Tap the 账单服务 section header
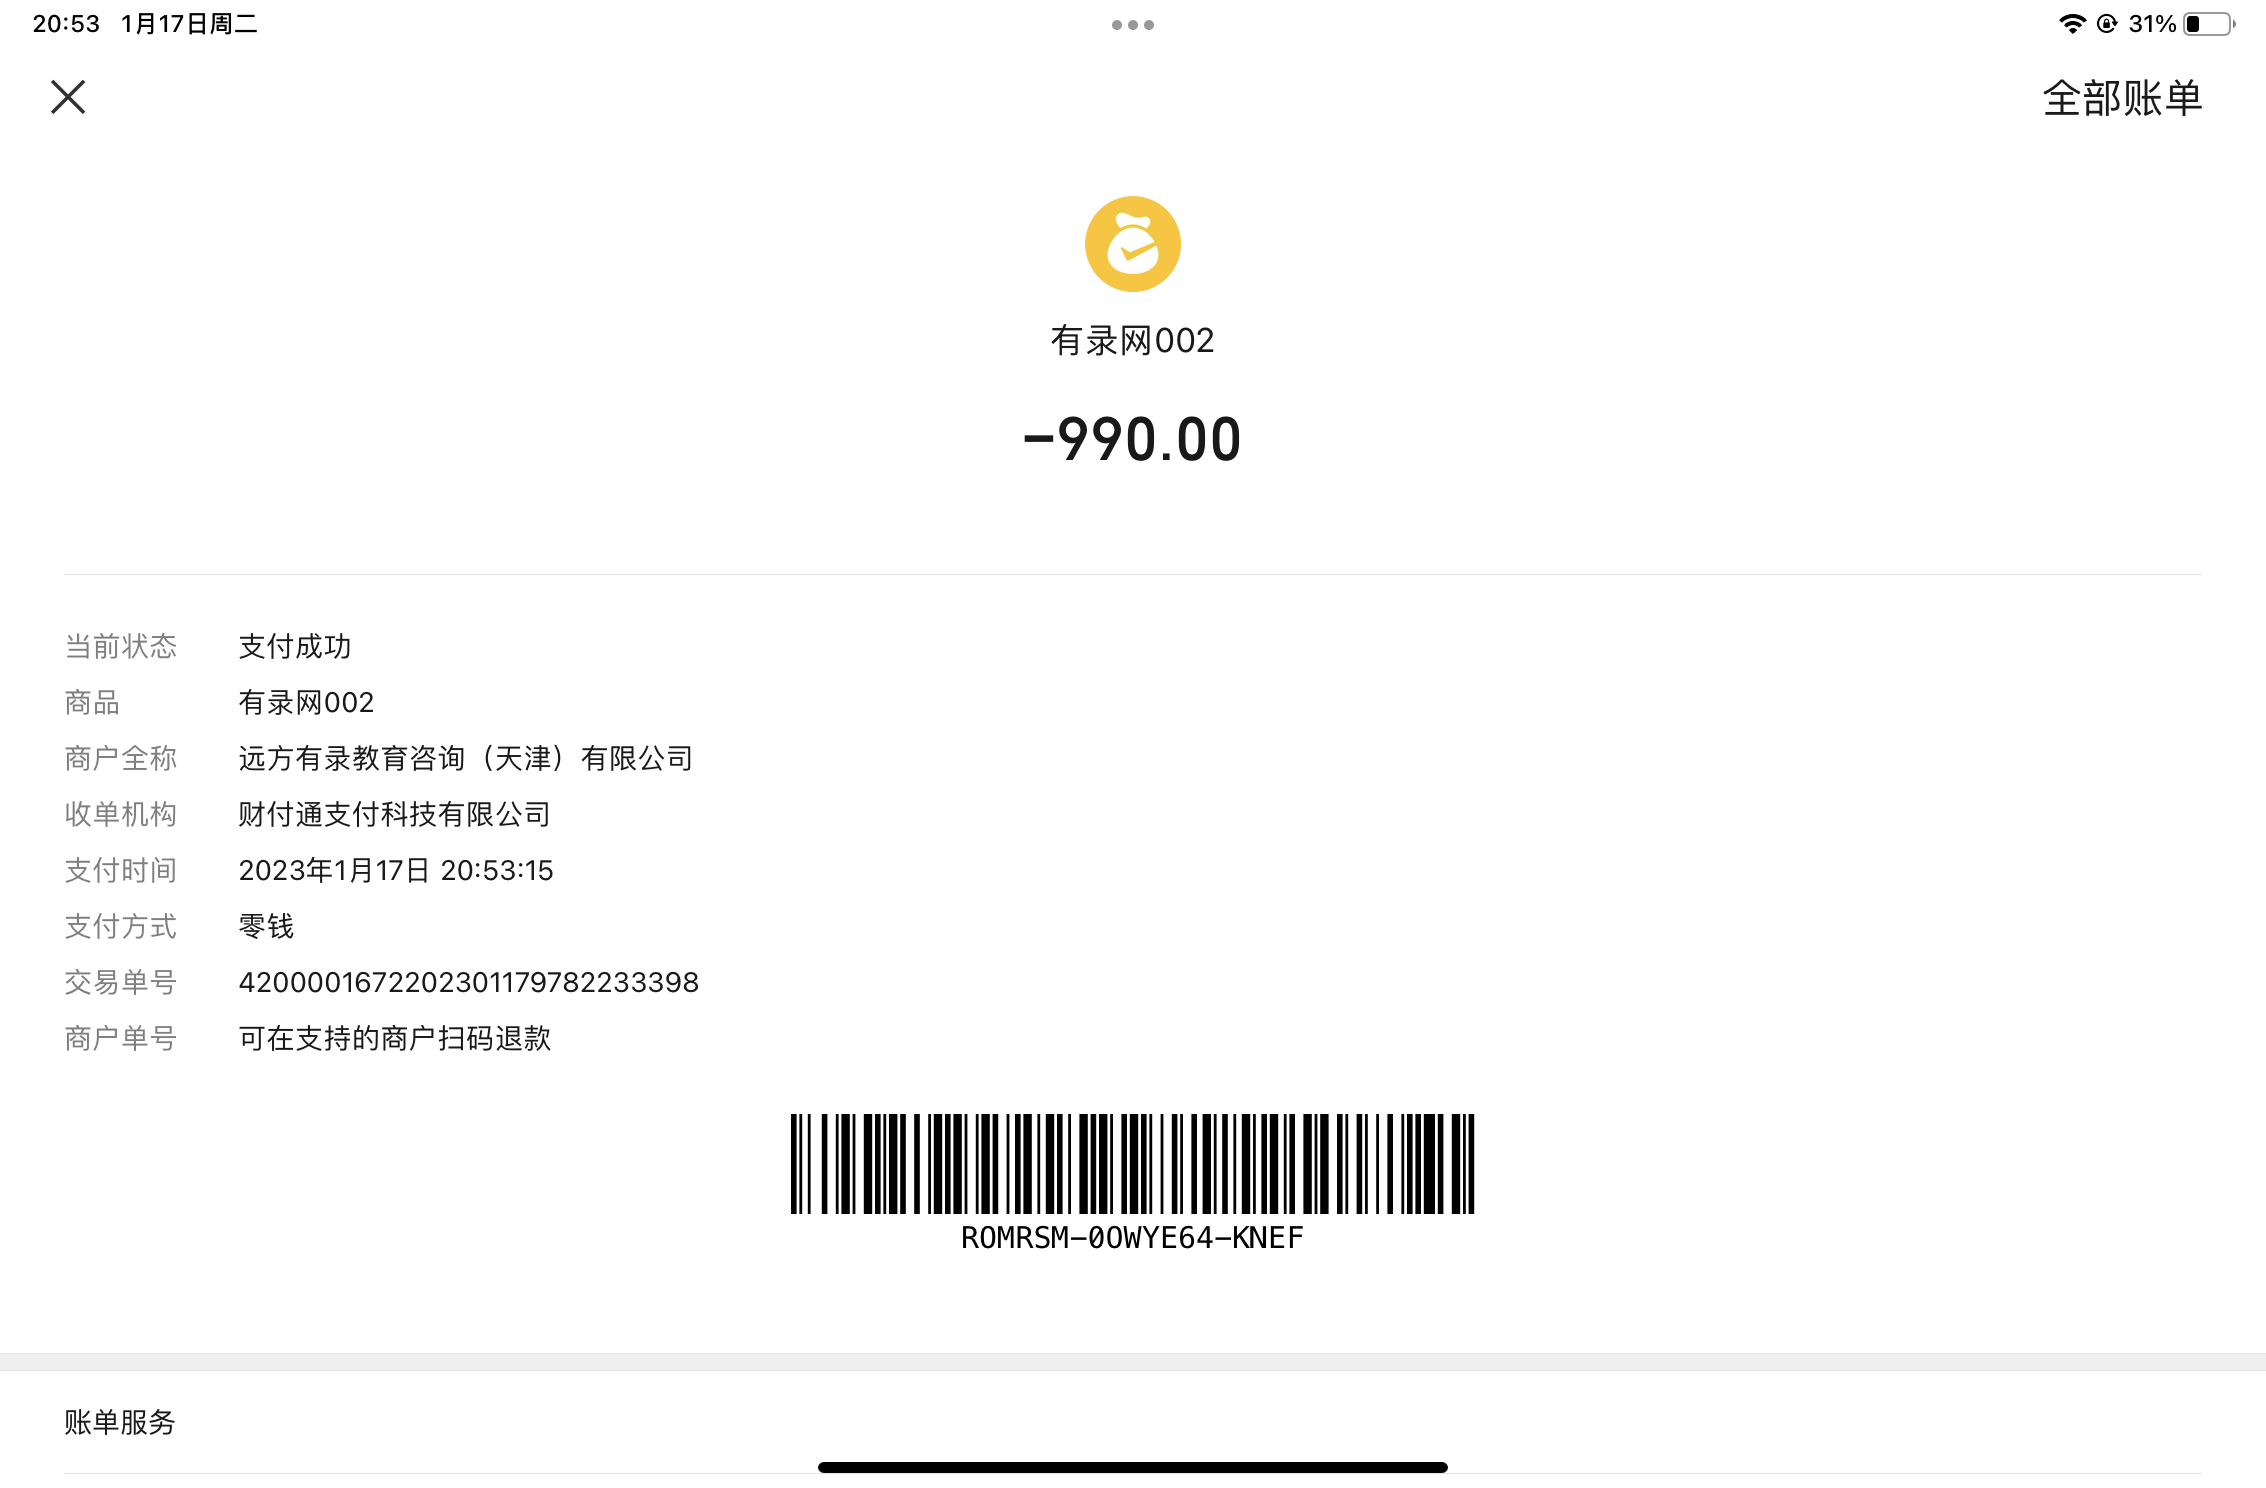 coord(120,1422)
